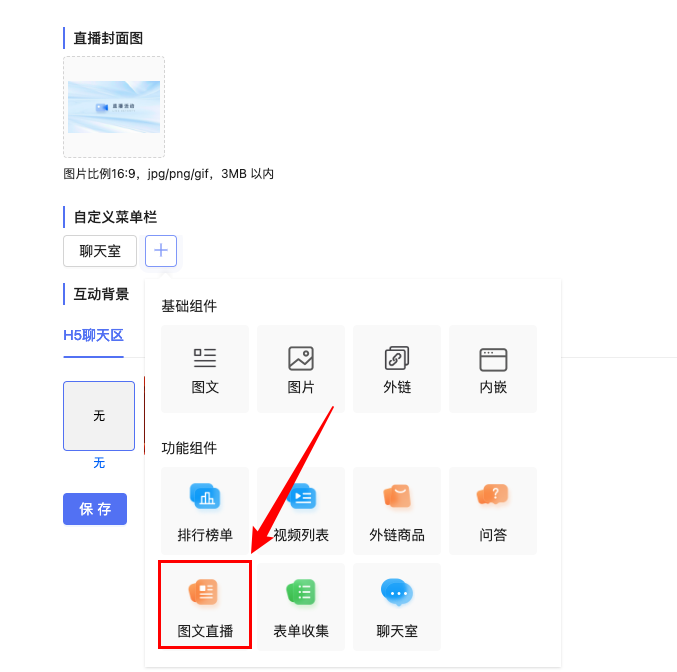Open the live cover image thumbnail

click(114, 107)
